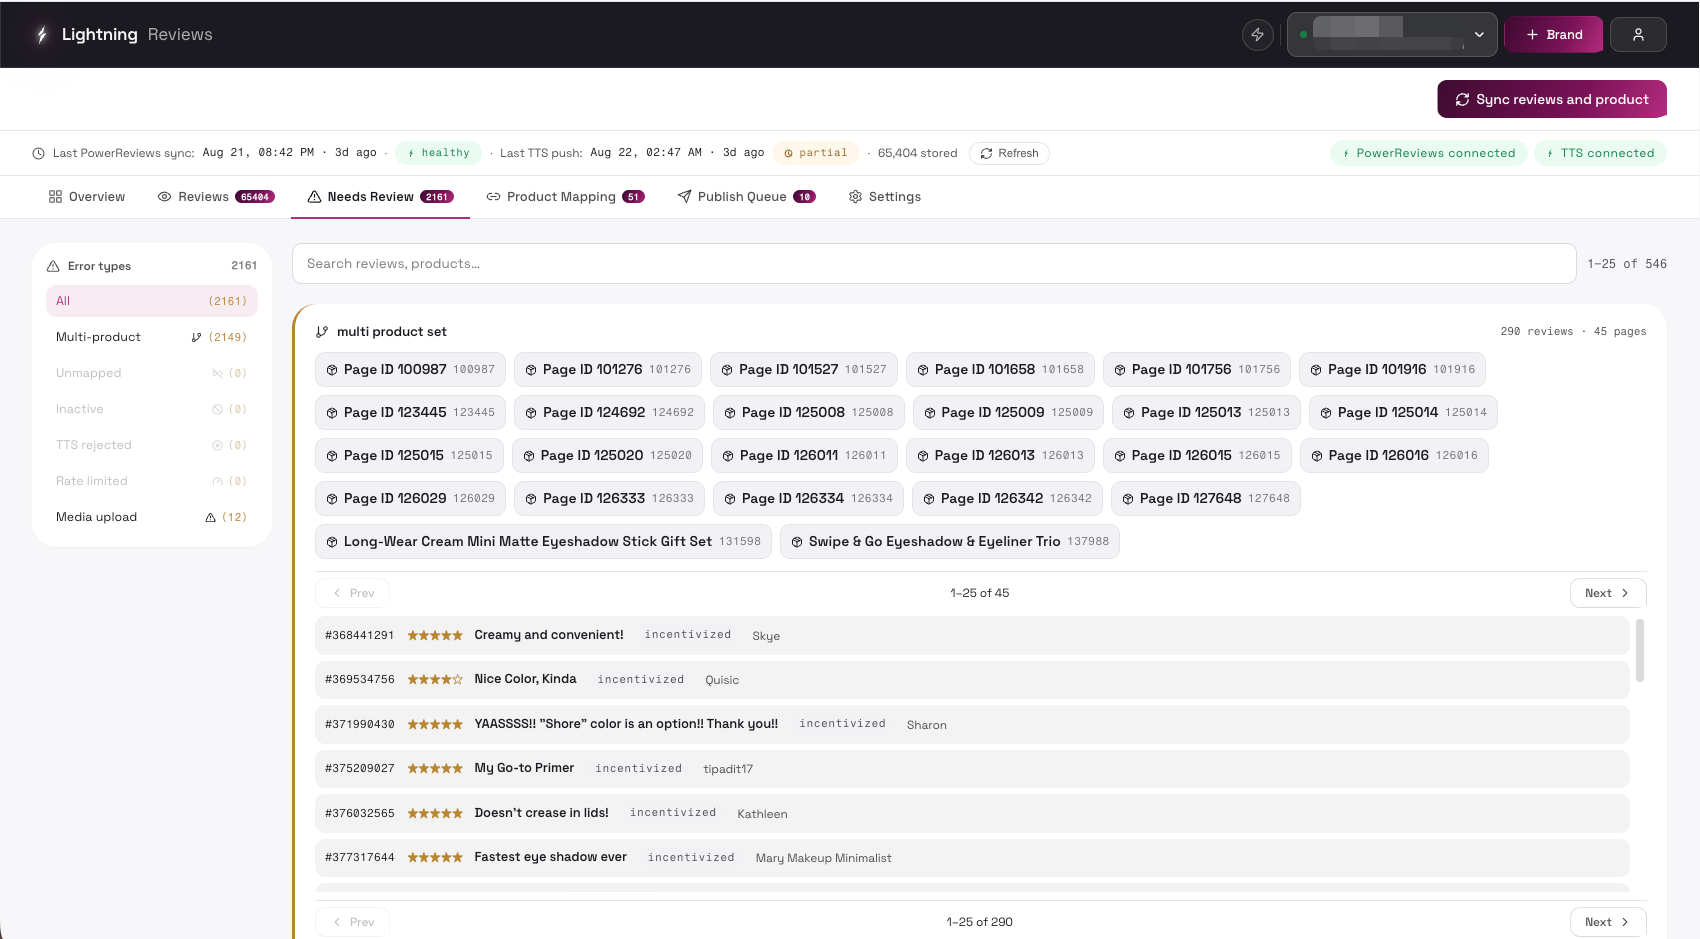The width and height of the screenshot is (1700, 939).
Task: Click the TTS connected badge
Action: 1601,154
